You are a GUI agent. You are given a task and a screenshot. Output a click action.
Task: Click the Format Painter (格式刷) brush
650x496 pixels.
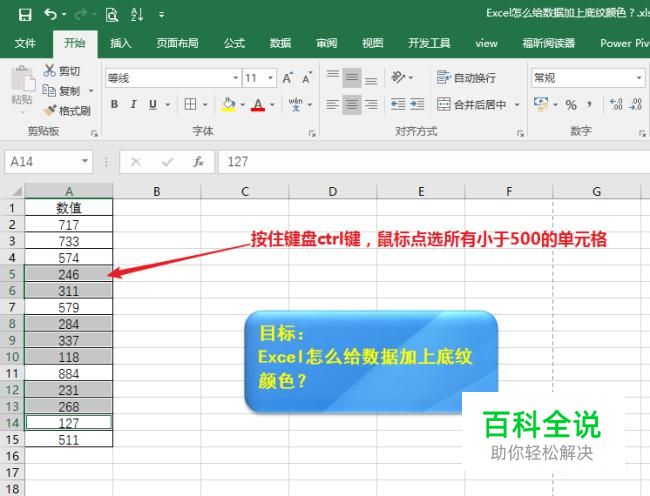(x=50, y=110)
